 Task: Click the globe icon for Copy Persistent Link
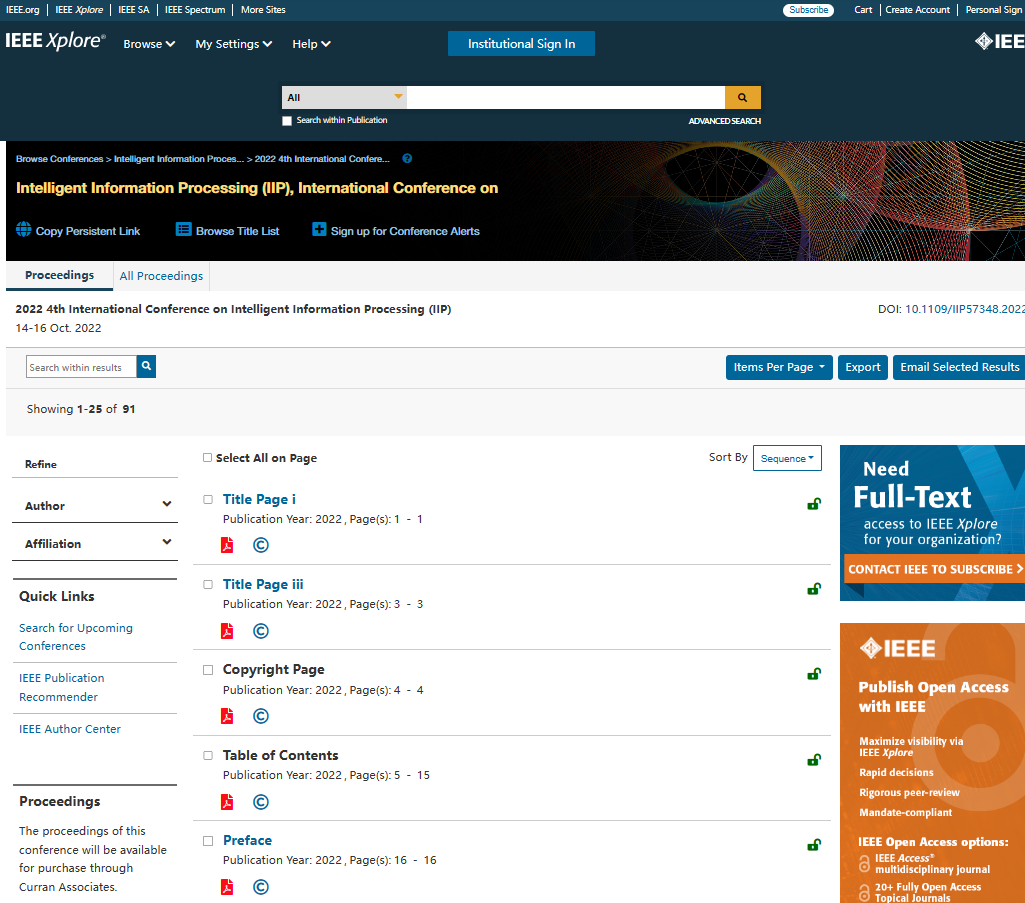[24, 230]
